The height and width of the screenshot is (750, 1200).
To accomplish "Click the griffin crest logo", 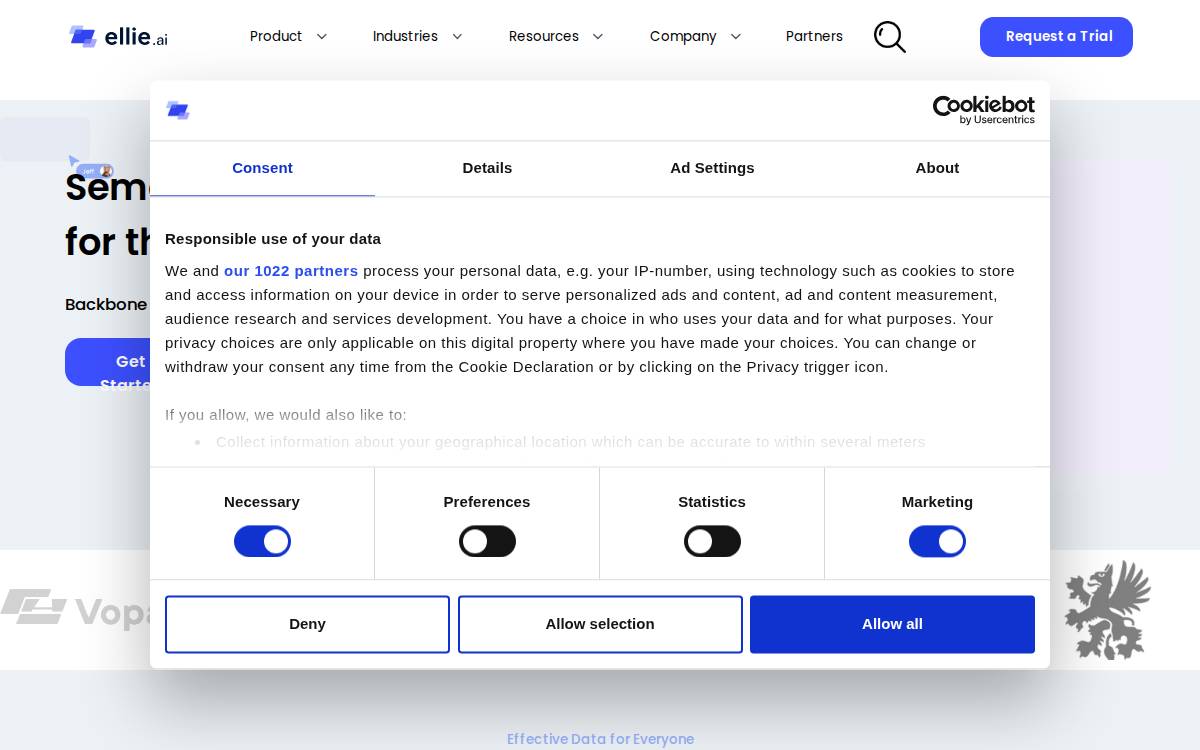I will (x=1107, y=610).
